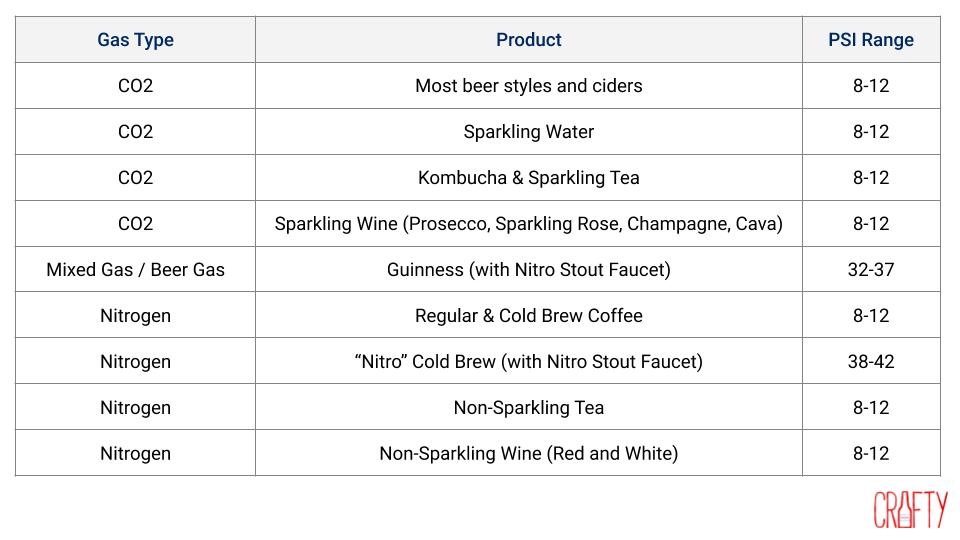The width and height of the screenshot is (960, 540).
Task: Click the "Nitro" Cold Brew product cell
Action: (x=528, y=362)
